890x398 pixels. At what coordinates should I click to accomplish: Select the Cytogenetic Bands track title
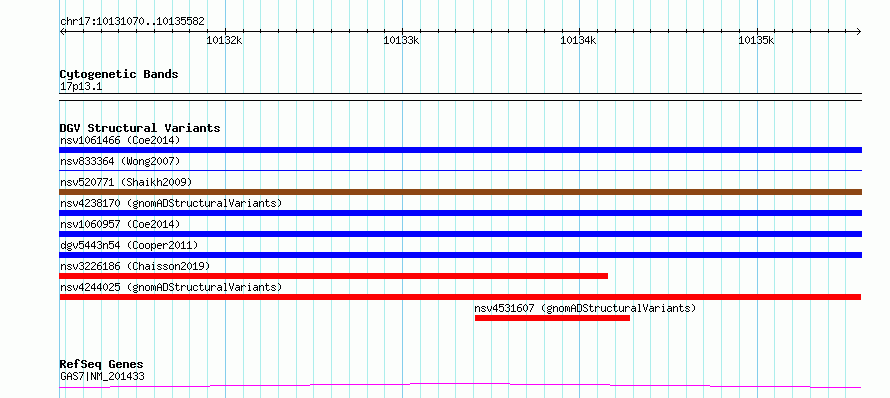point(119,74)
